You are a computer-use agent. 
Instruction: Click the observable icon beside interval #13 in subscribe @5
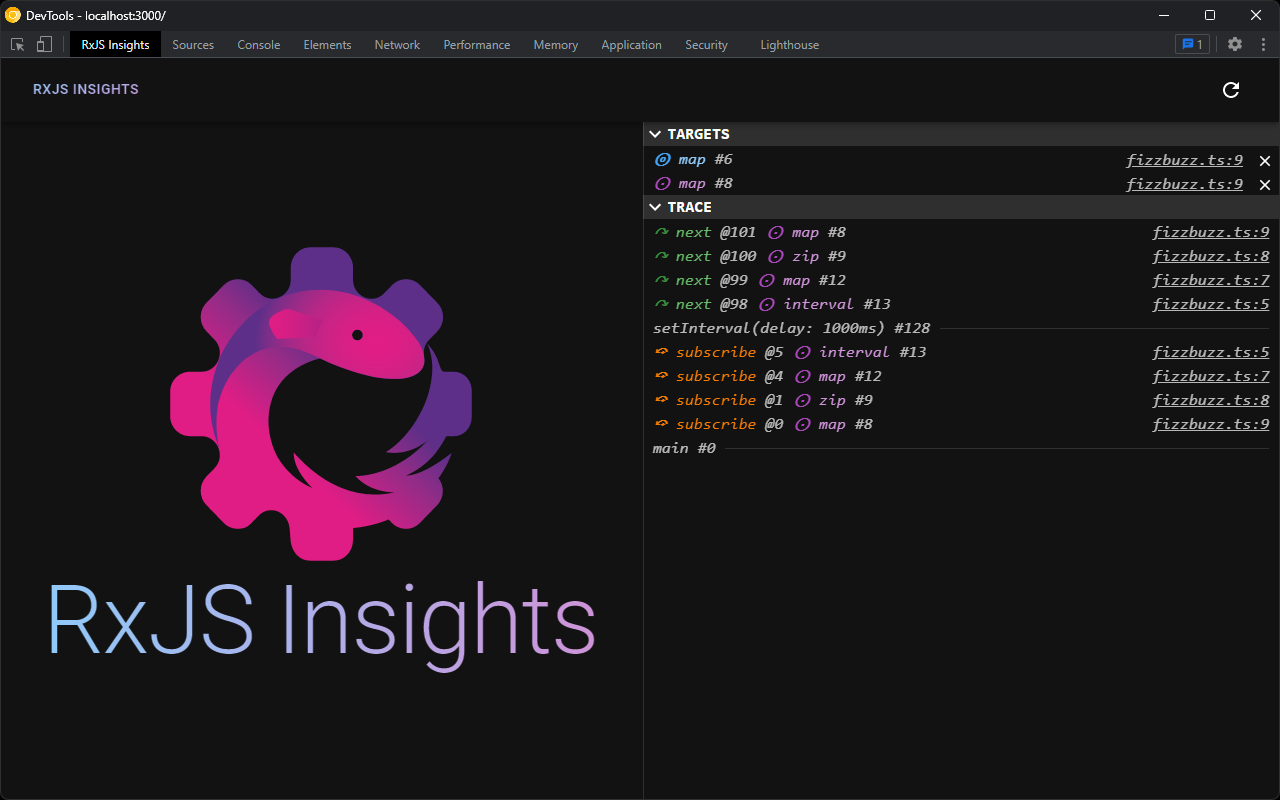pyautogui.click(x=803, y=353)
